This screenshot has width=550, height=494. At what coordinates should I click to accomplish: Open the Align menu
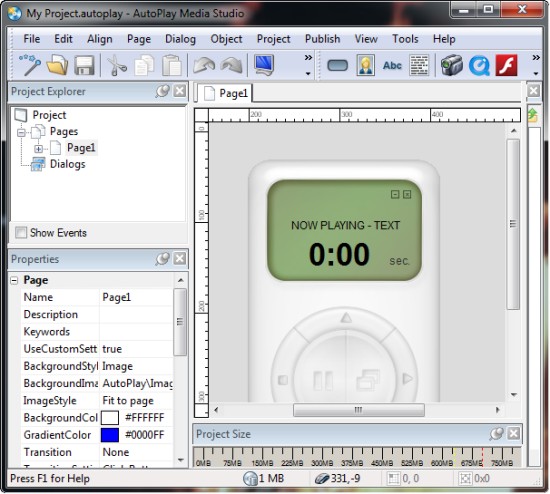(x=100, y=39)
